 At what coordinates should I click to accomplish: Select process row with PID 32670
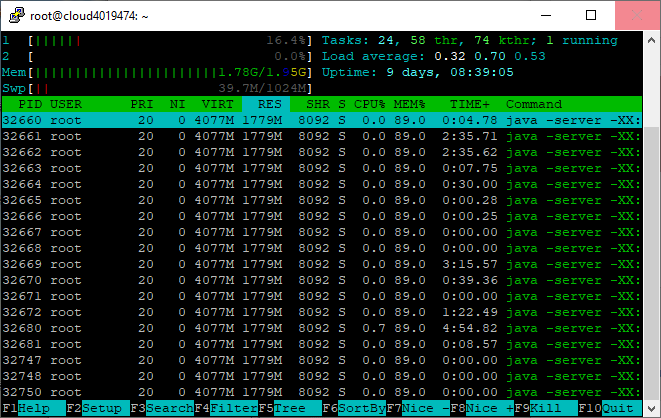click(322, 280)
